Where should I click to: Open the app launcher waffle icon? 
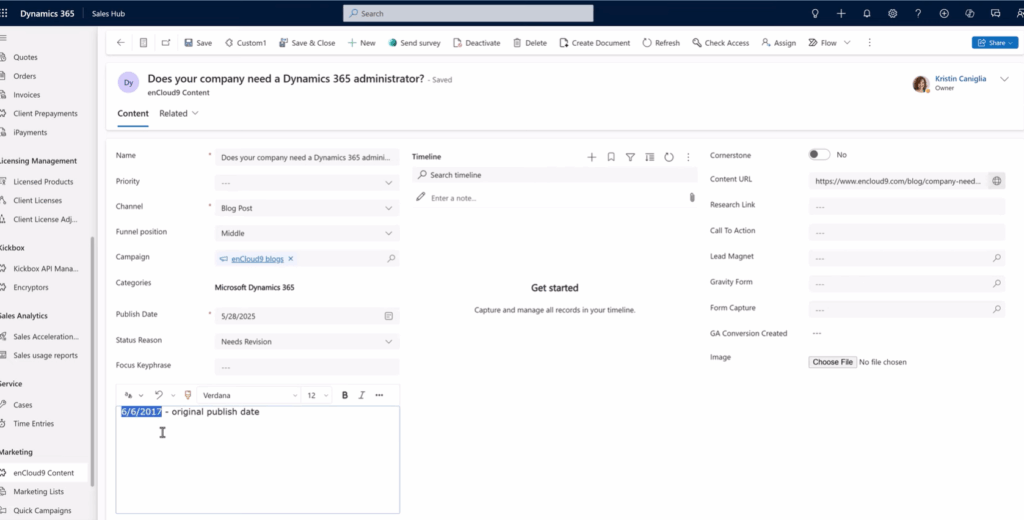(4, 13)
